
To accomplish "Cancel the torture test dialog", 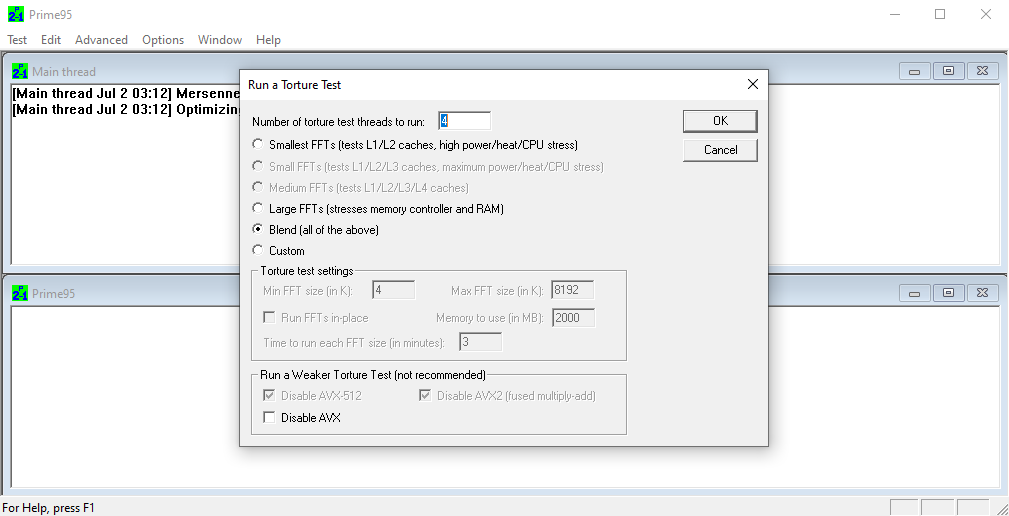I will pyautogui.click(x=721, y=150).
